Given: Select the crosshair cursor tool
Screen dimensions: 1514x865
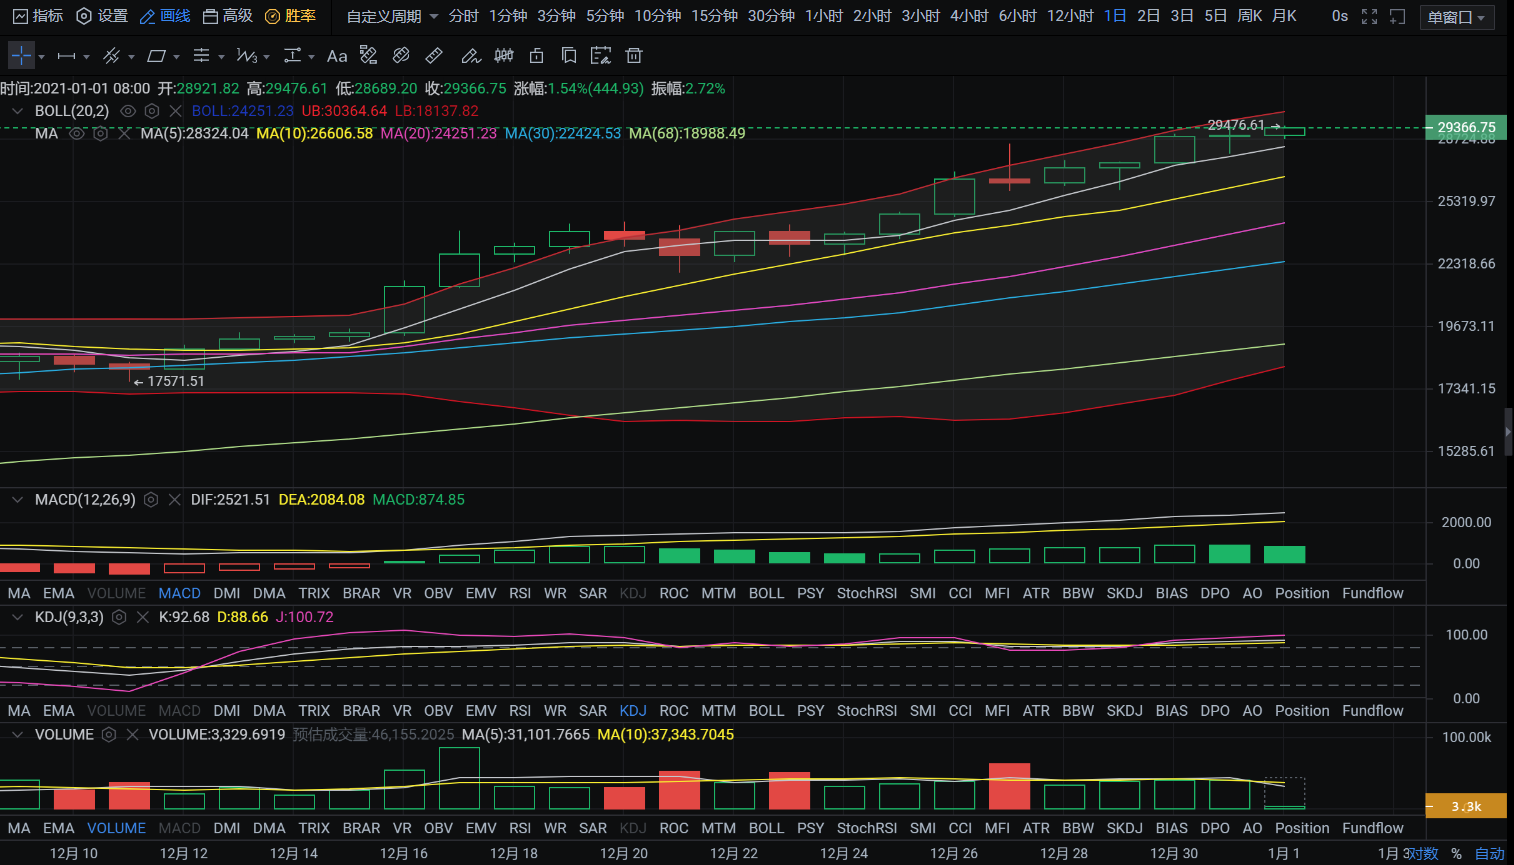Looking at the screenshot, I should click(21, 56).
